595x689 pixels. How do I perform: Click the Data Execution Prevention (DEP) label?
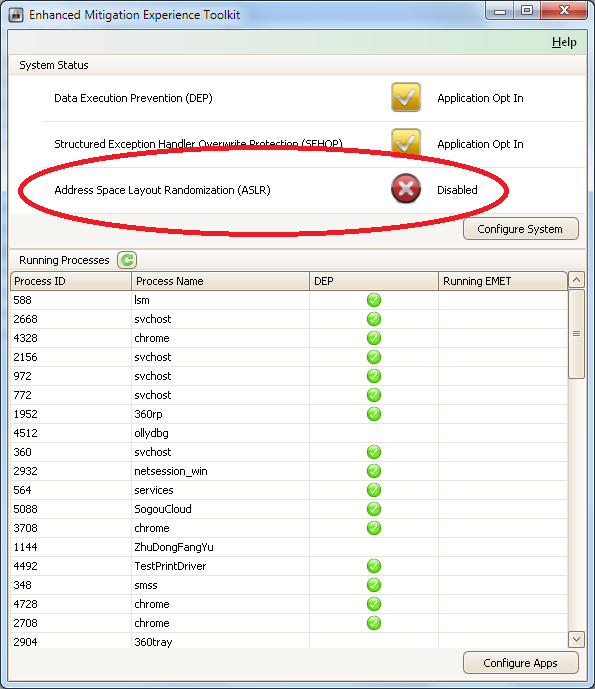pyautogui.click(x=133, y=98)
